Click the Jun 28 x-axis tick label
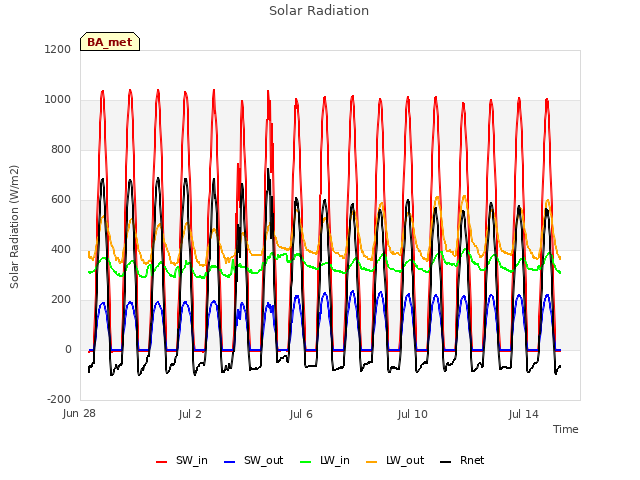The width and height of the screenshot is (640, 480). [79, 413]
